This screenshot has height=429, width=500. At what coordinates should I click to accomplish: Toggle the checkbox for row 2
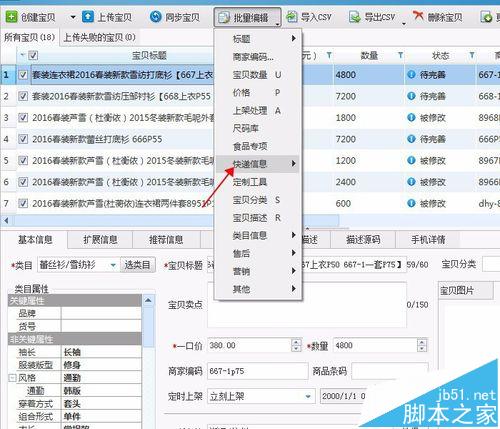(23, 96)
